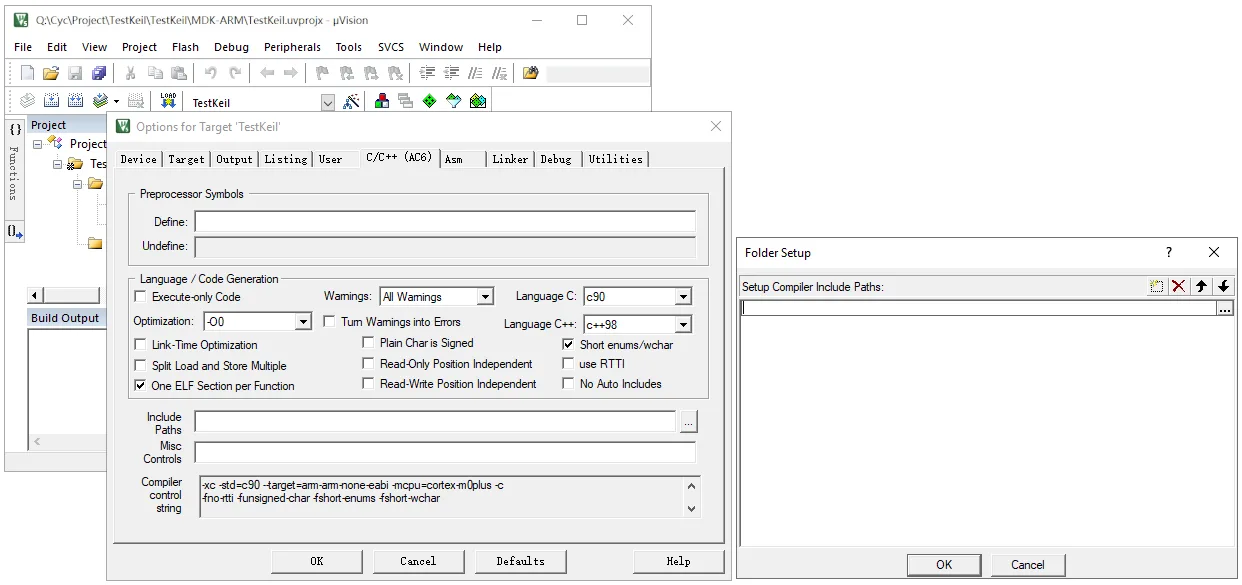Click the Redo arrow icon
1242x585 pixels.
click(x=235, y=73)
